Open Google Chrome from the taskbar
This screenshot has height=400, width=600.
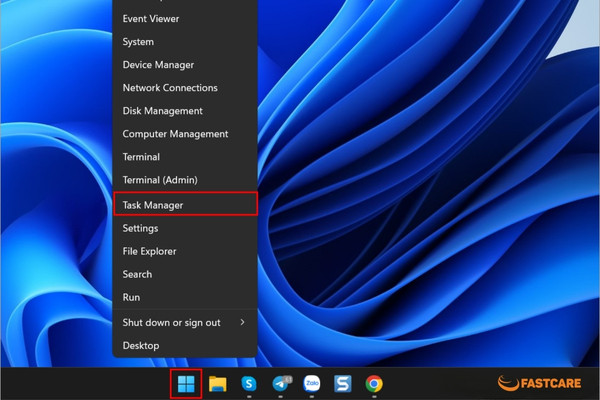374,384
